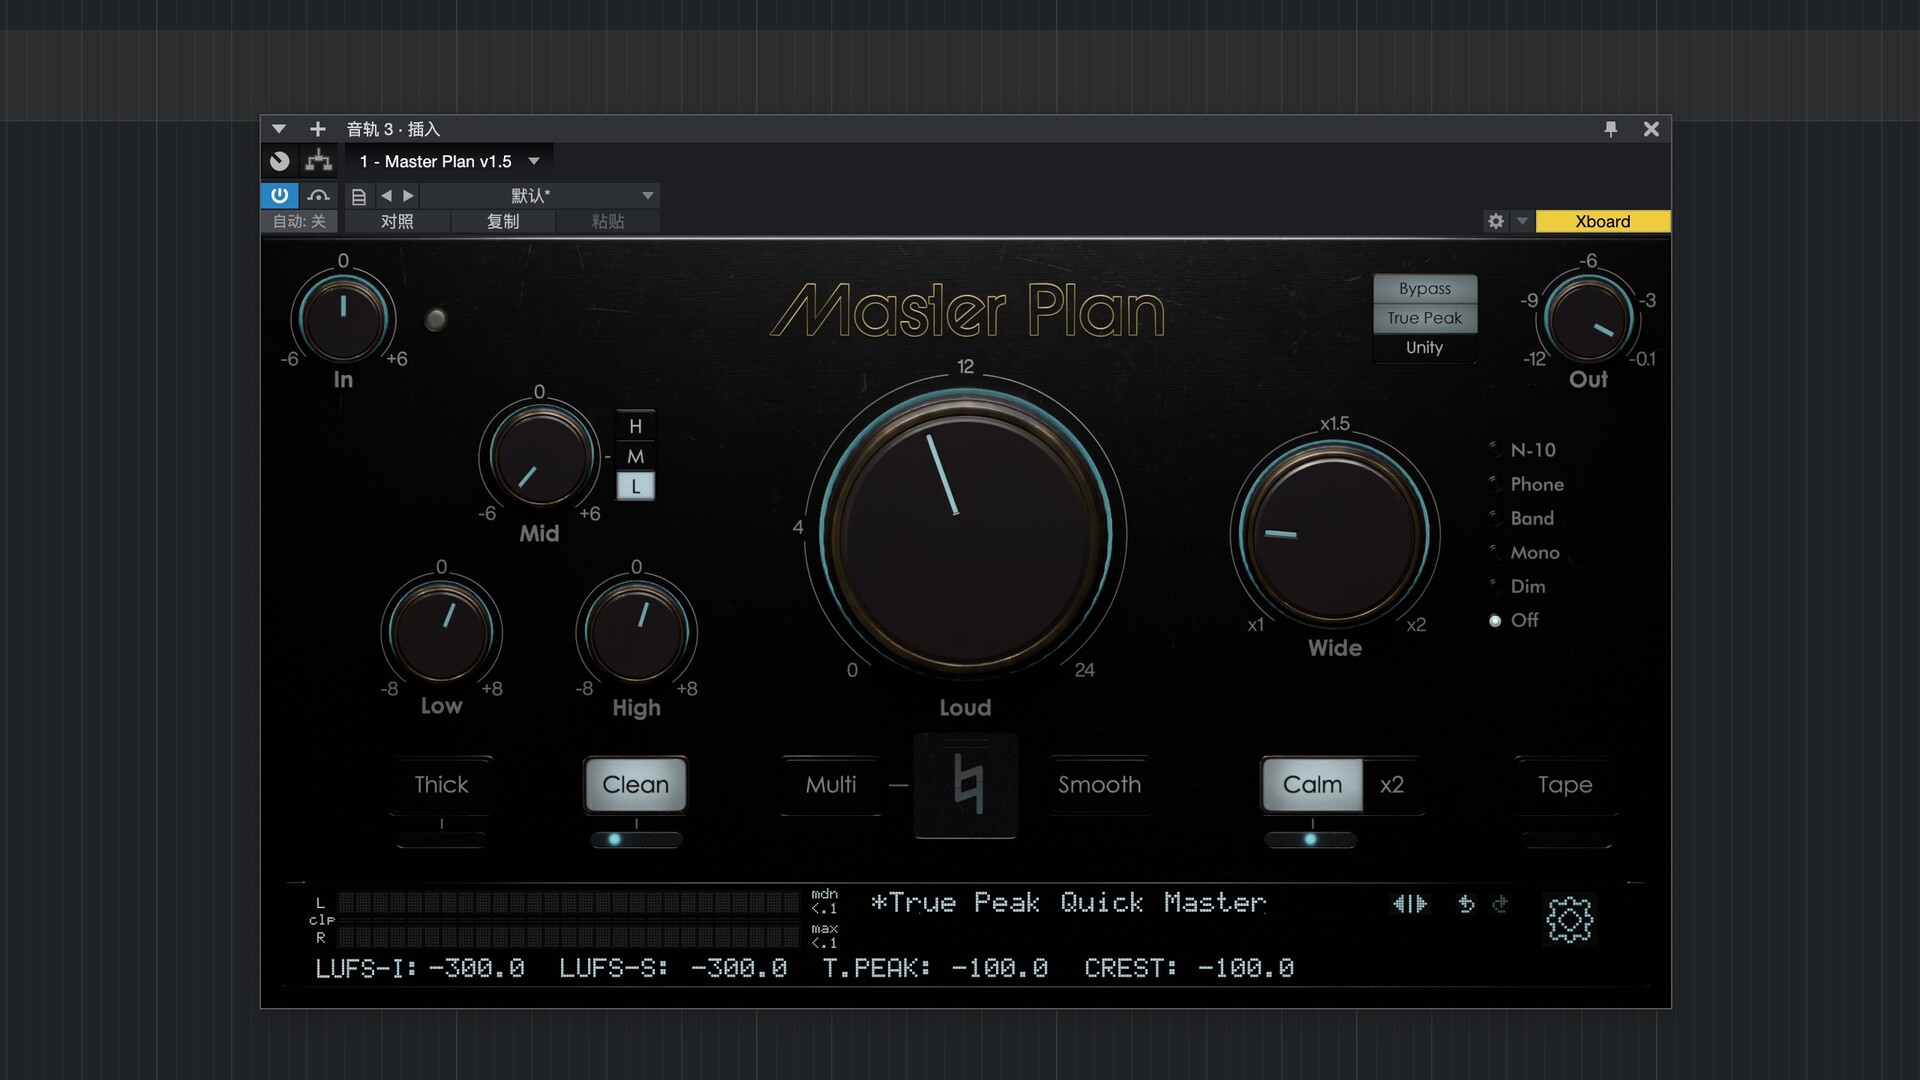Image resolution: width=1920 pixels, height=1080 pixels.
Task: Click the 对照 compare button
Action: [397, 221]
